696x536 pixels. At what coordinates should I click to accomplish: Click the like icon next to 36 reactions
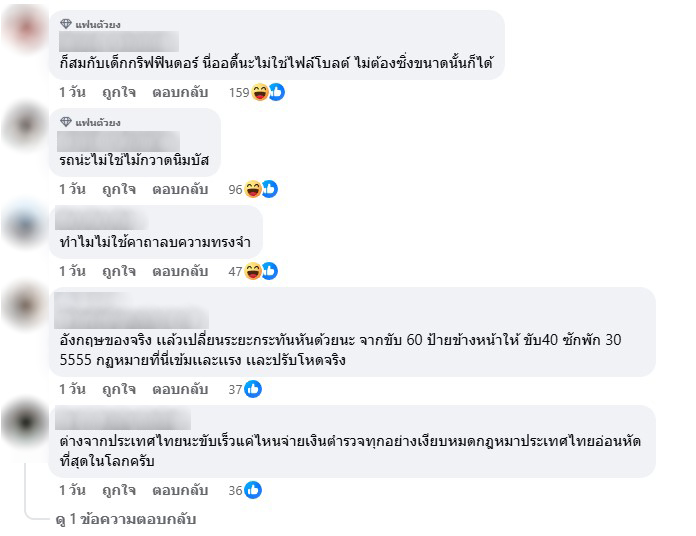click(x=253, y=490)
